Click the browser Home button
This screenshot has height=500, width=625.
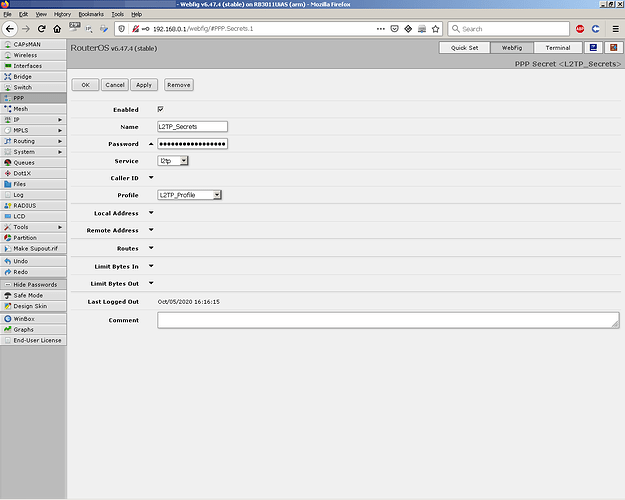pyautogui.click(x=57, y=29)
